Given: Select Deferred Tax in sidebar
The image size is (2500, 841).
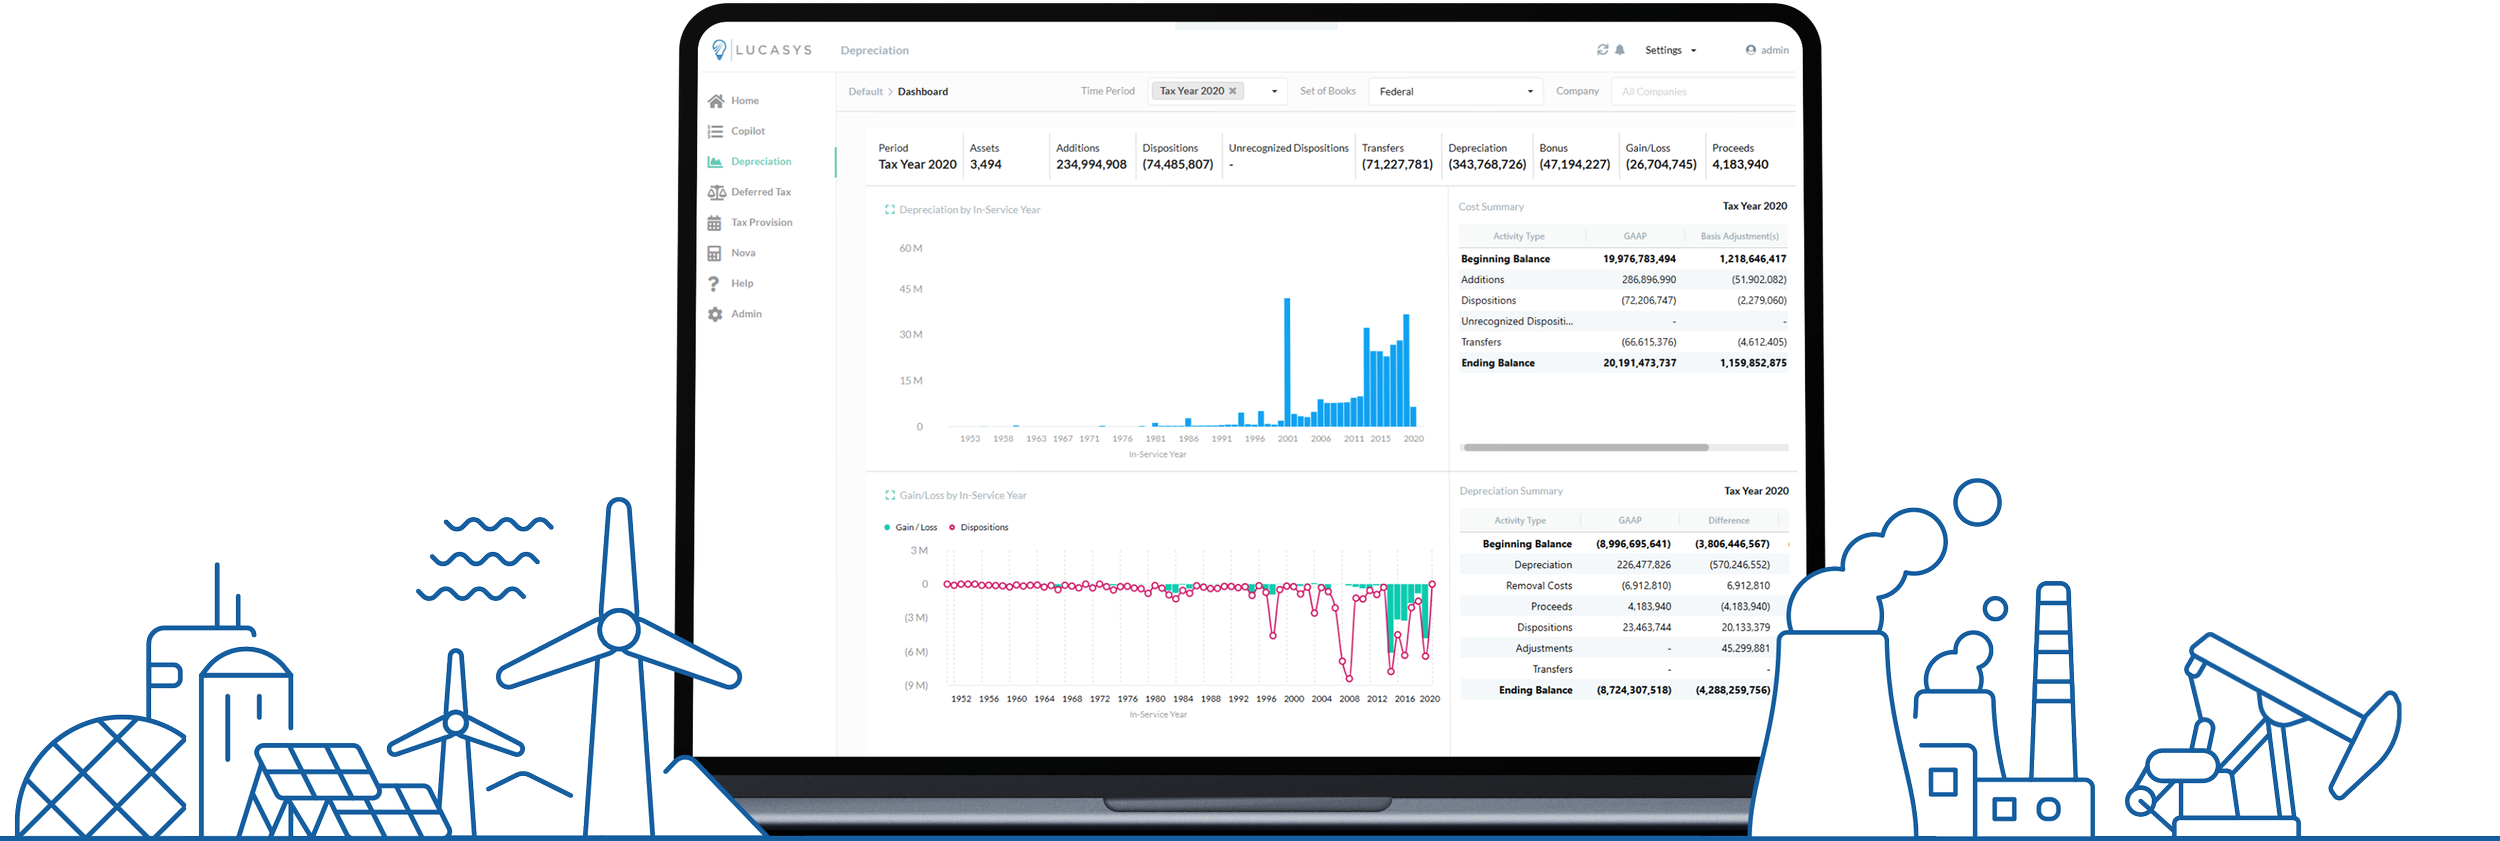Looking at the screenshot, I should [761, 192].
